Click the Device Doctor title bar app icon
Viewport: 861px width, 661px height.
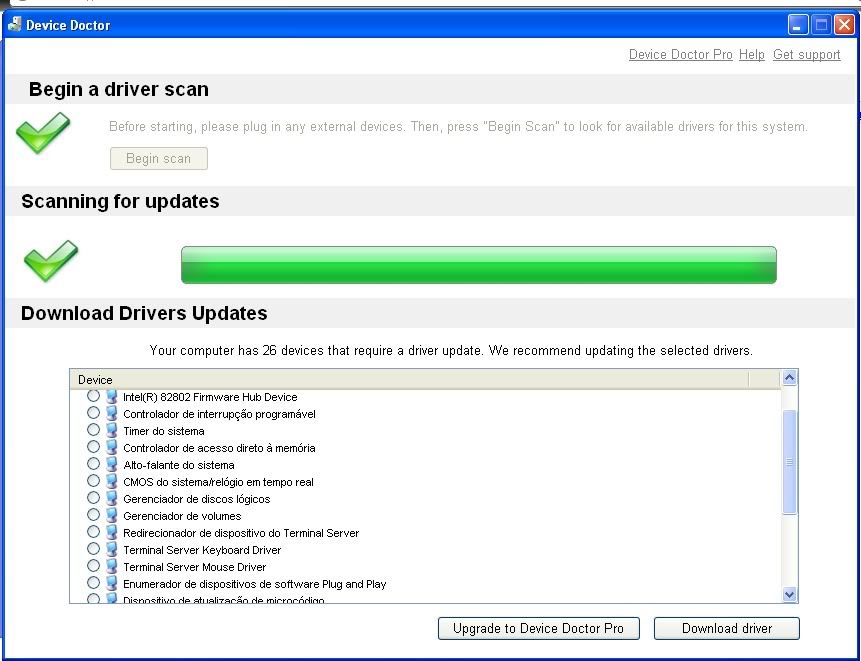15,24
